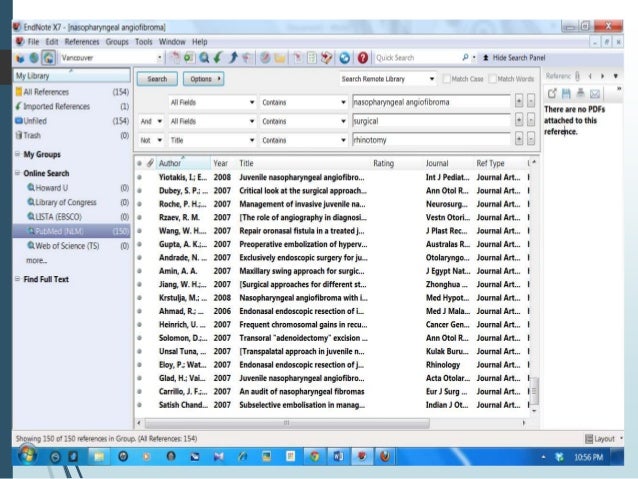Click more... under Online Search
638x479 pixels.
36,260
